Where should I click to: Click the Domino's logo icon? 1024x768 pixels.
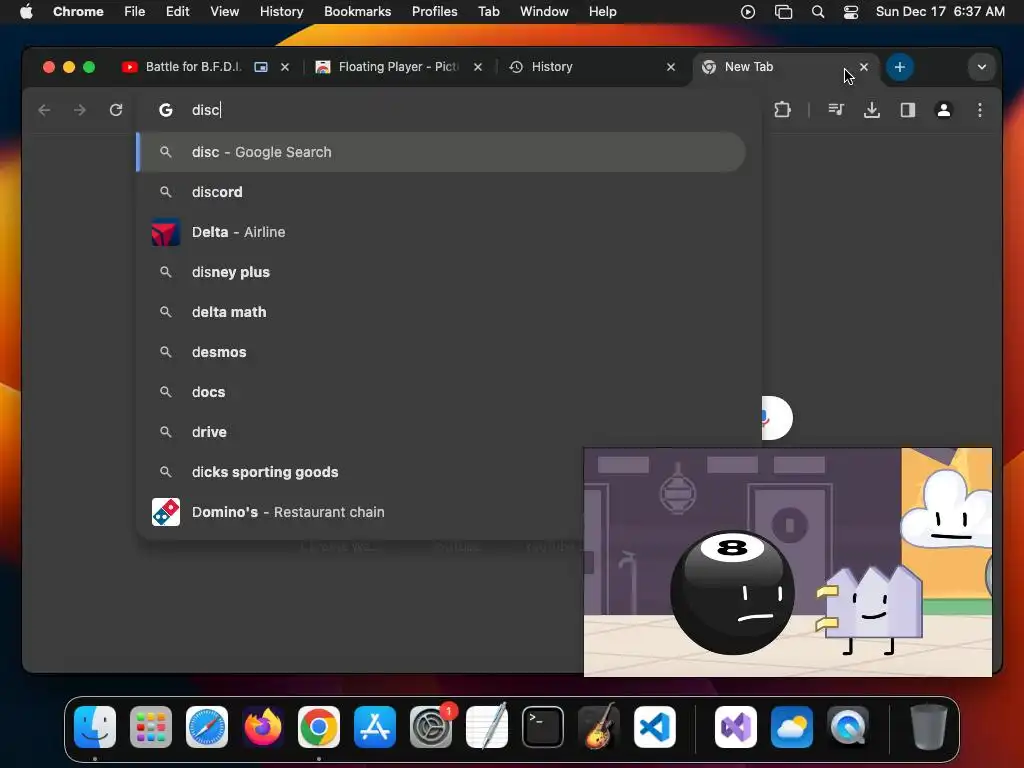(x=166, y=512)
